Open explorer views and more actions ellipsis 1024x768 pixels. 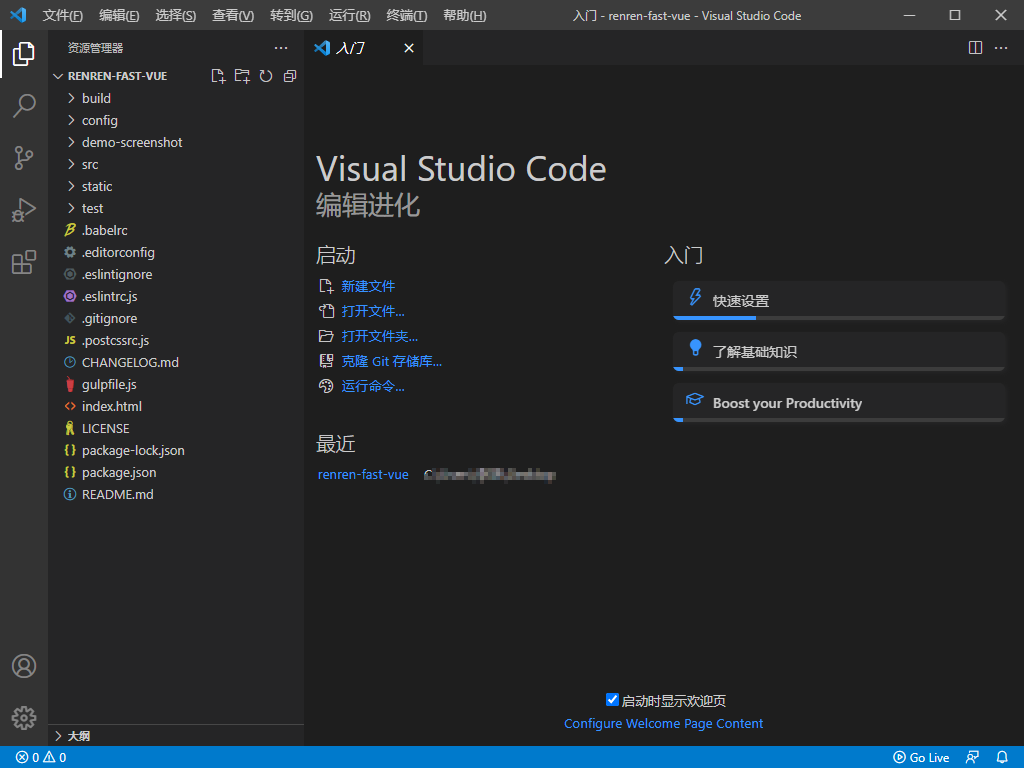281,48
